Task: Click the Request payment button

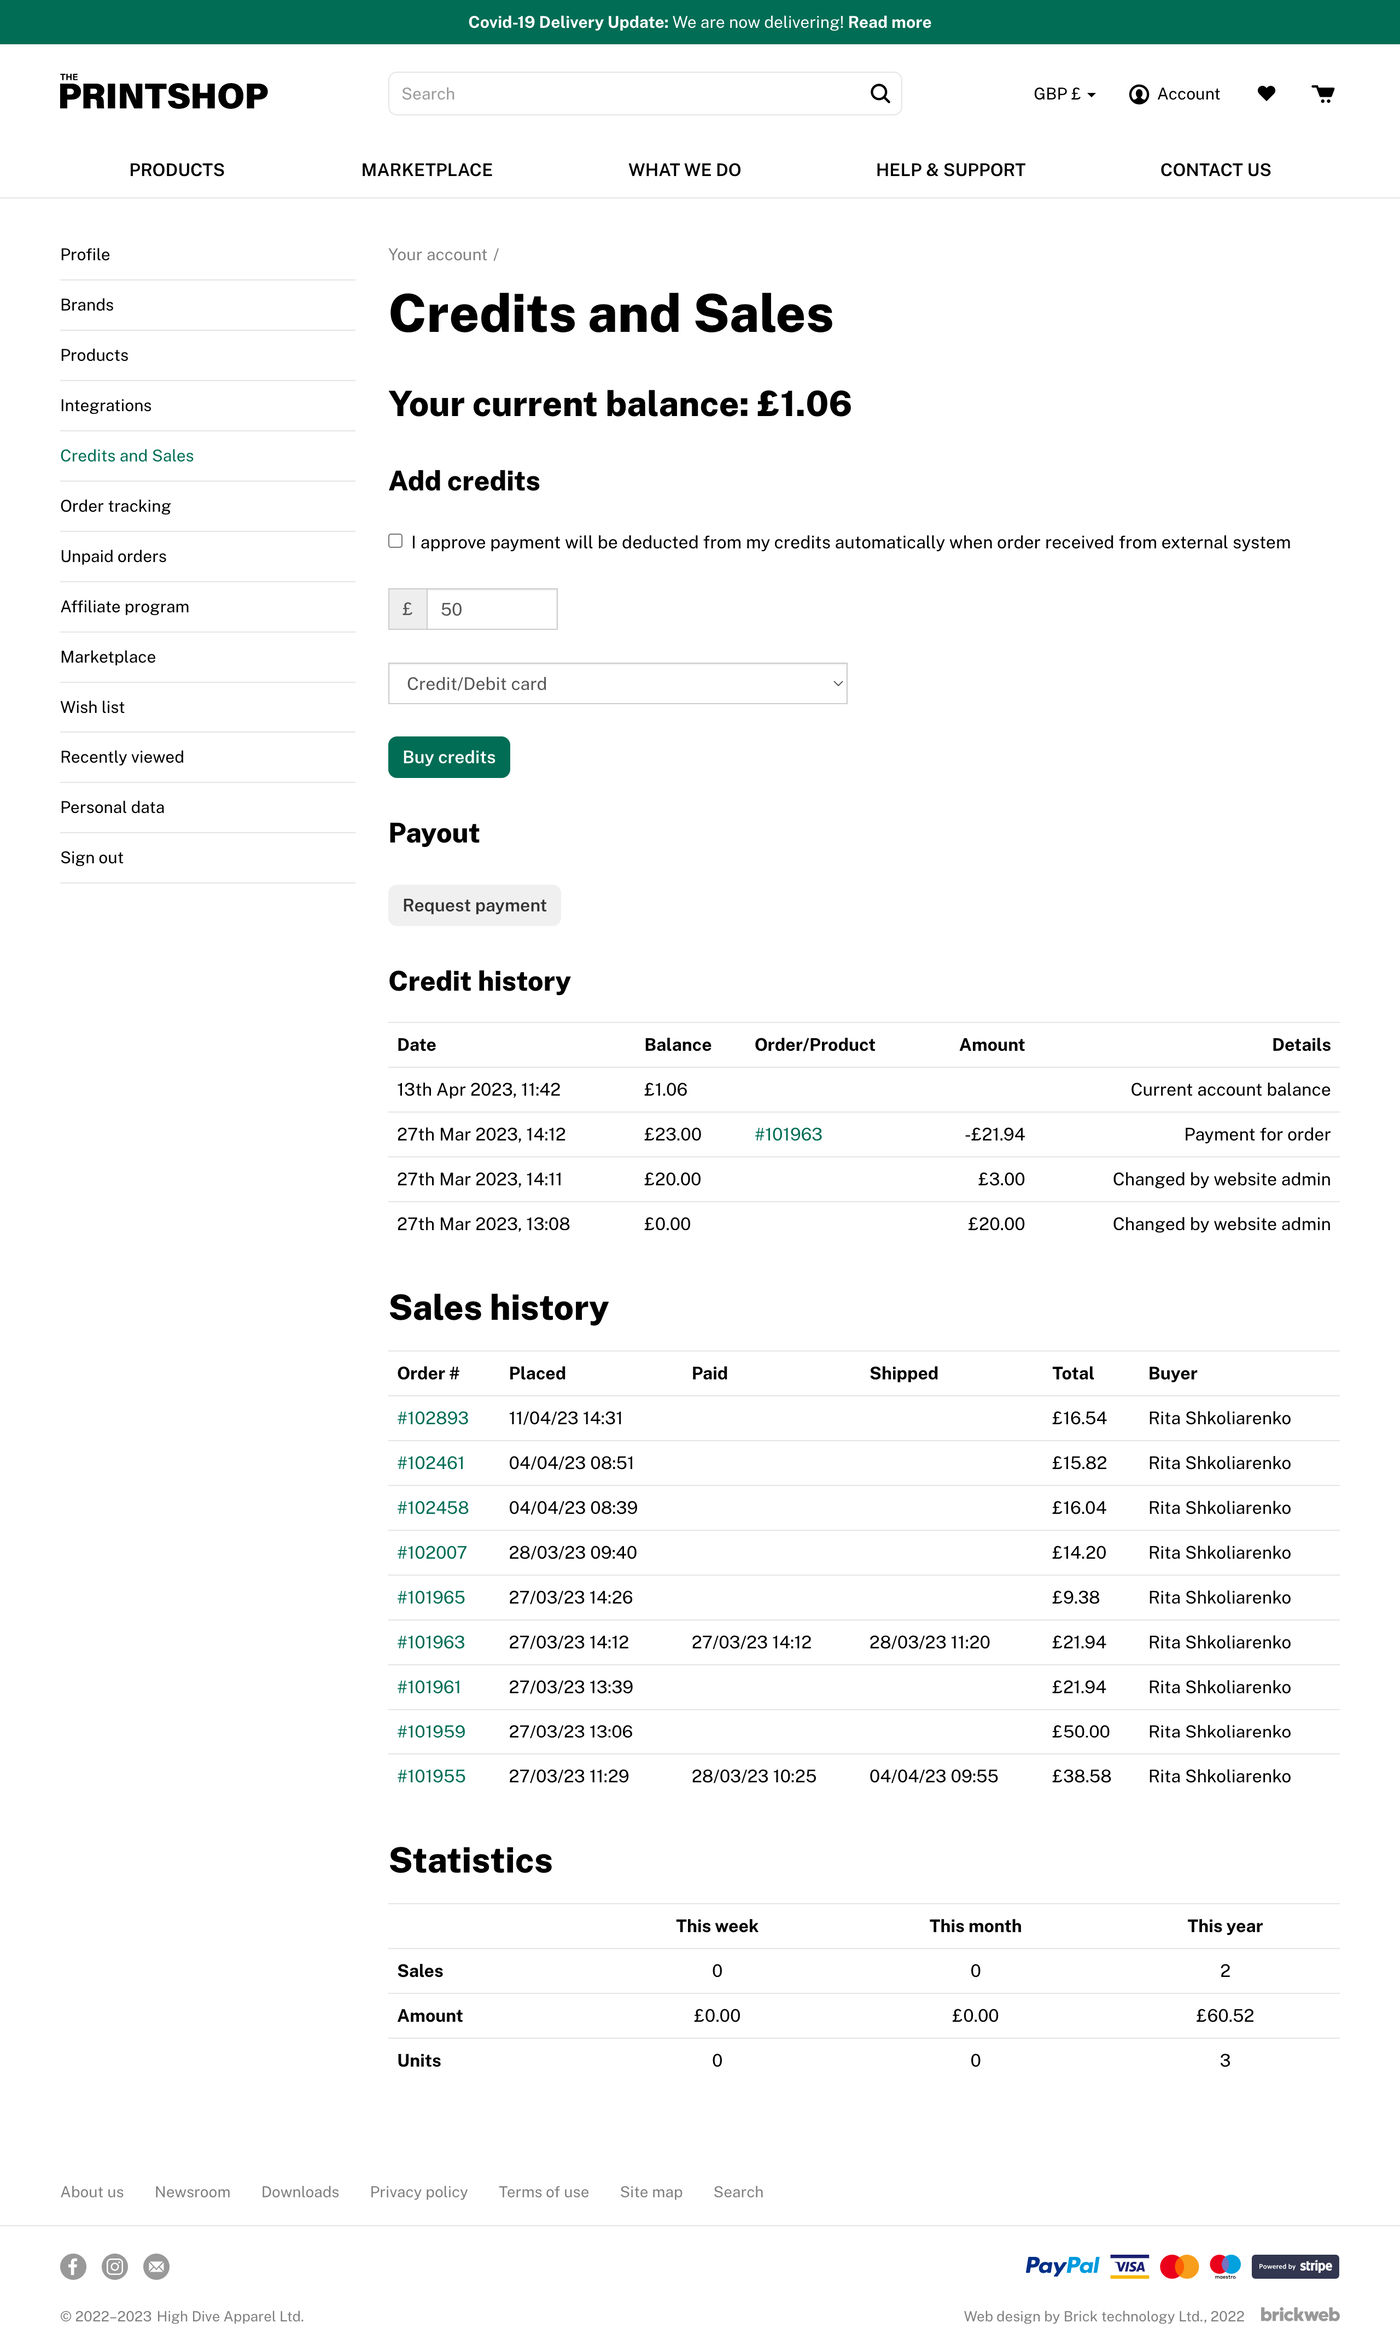Action: click(x=474, y=905)
